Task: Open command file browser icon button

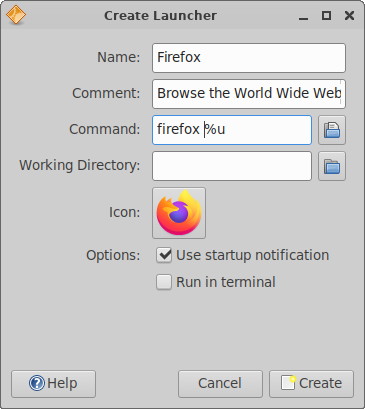Action: coord(332,130)
